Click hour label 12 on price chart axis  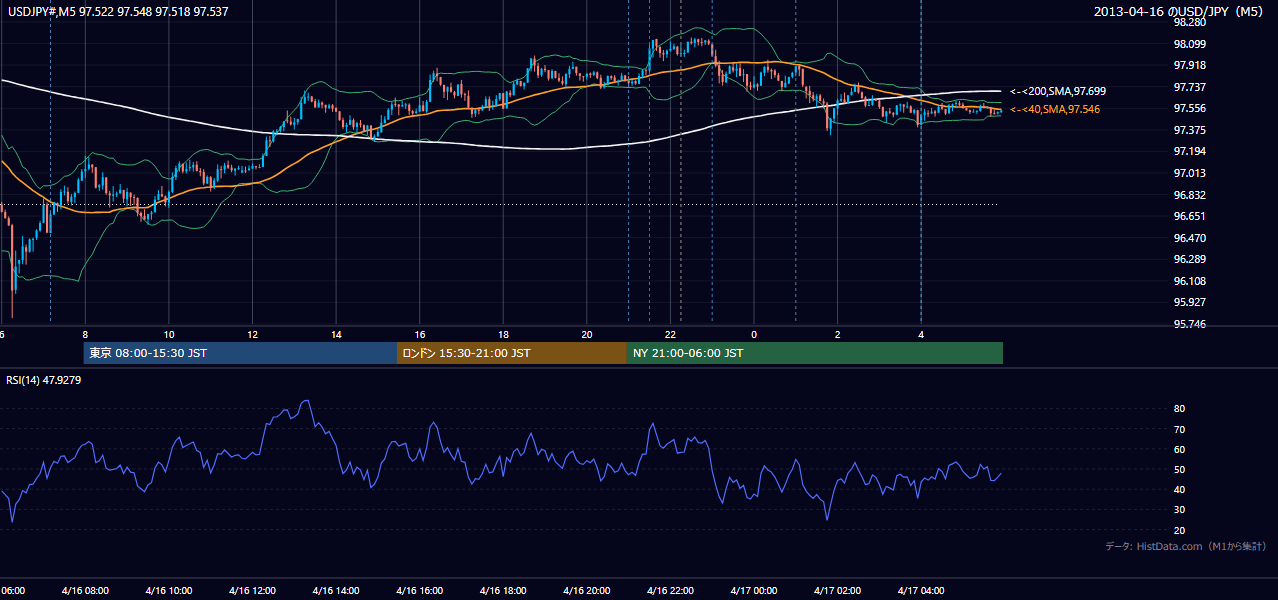click(252, 334)
